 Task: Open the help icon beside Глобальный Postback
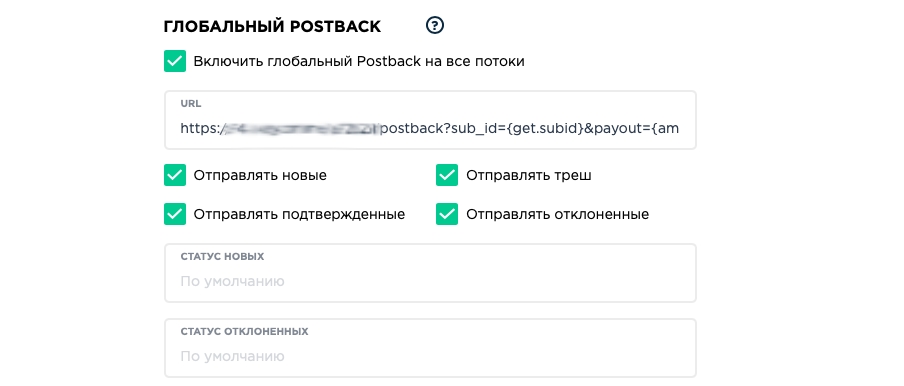(435, 25)
